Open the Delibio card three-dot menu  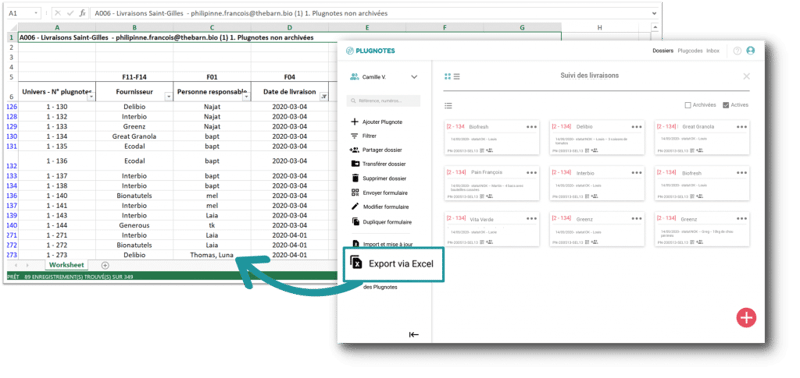636,127
